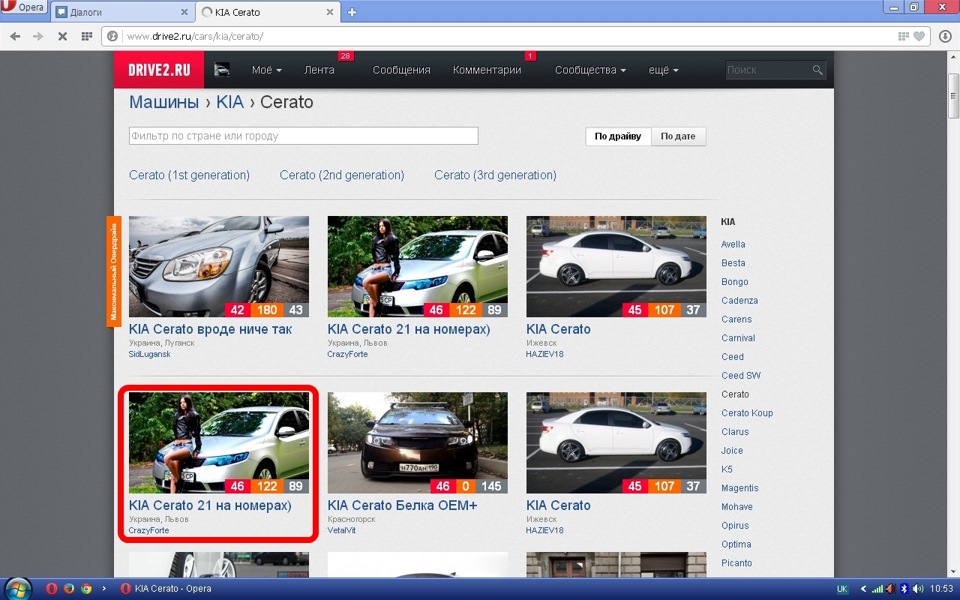960x600 pixels.
Task: Show hidden tray icons arrow
Action: click(x=863, y=589)
